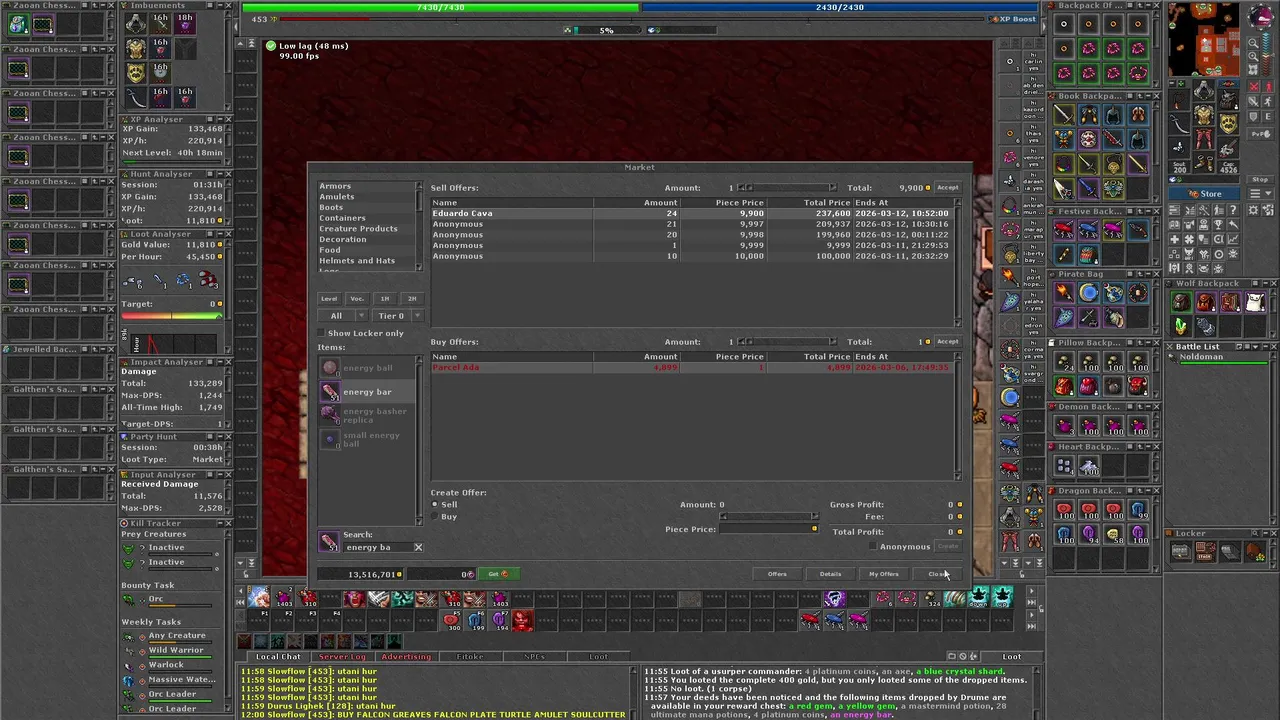Click the Piece Price input field

769,529
